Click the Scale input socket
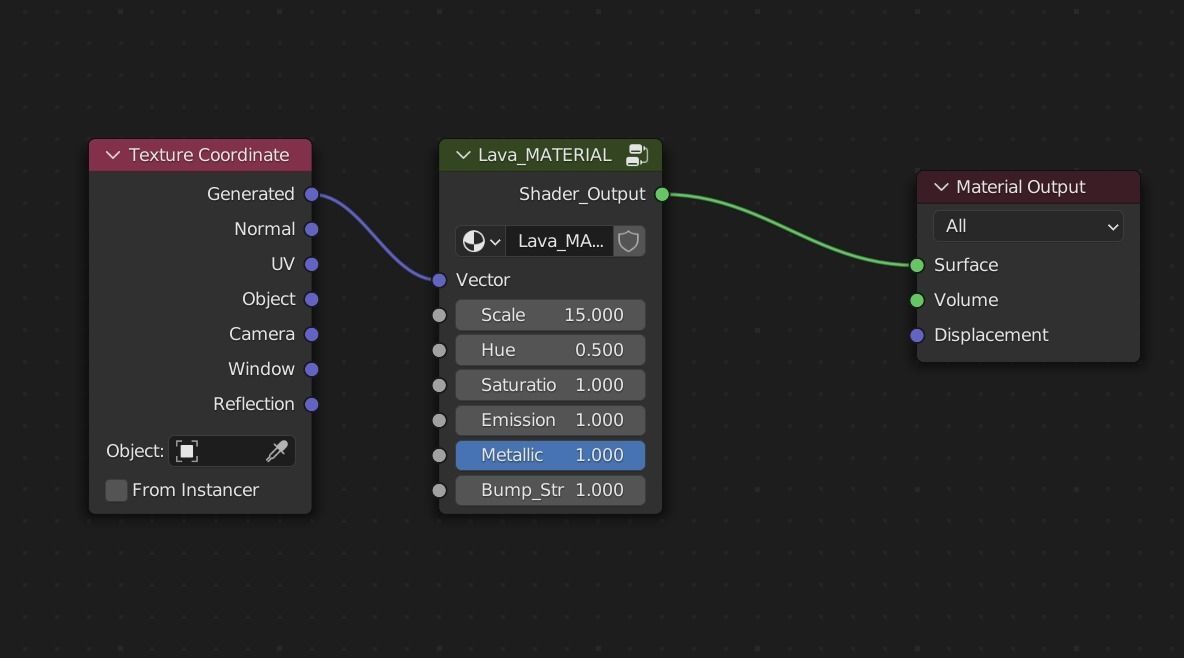 pyautogui.click(x=439, y=315)
